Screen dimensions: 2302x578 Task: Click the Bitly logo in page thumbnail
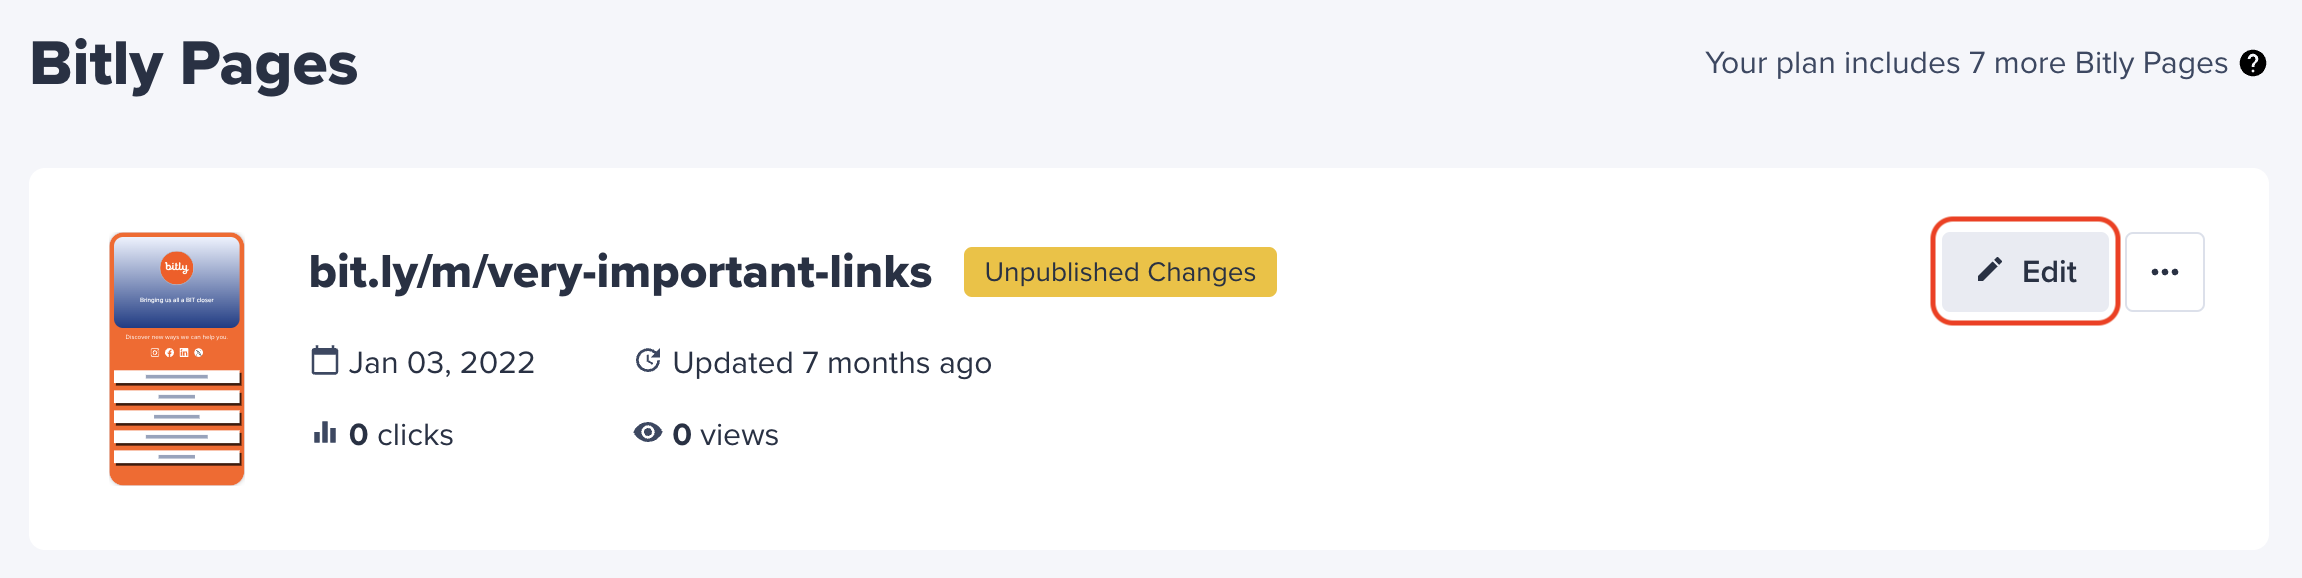click(177, 267)
